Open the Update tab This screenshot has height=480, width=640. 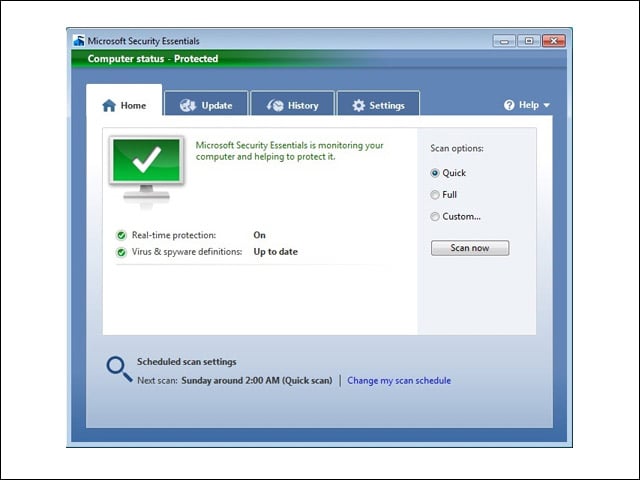point(206,104)
